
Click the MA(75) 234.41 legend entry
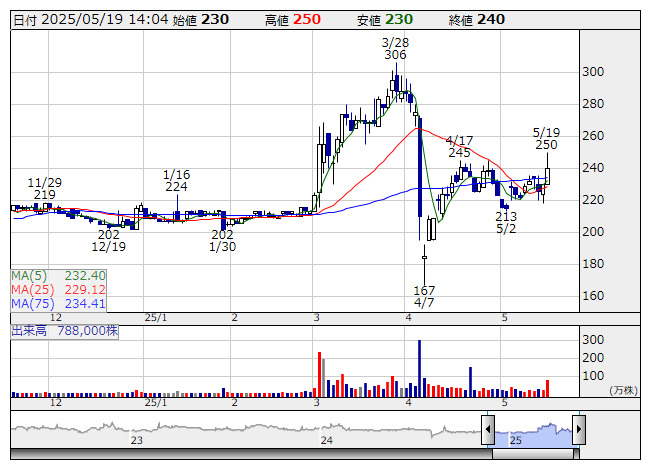(58, 303)
